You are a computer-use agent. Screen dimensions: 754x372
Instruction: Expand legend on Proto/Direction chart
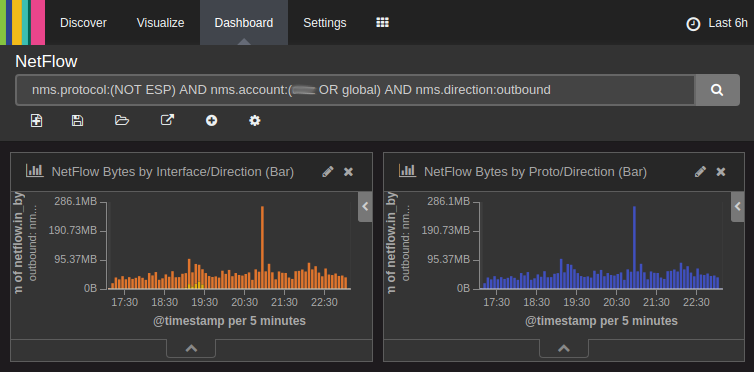click(738, 207)
